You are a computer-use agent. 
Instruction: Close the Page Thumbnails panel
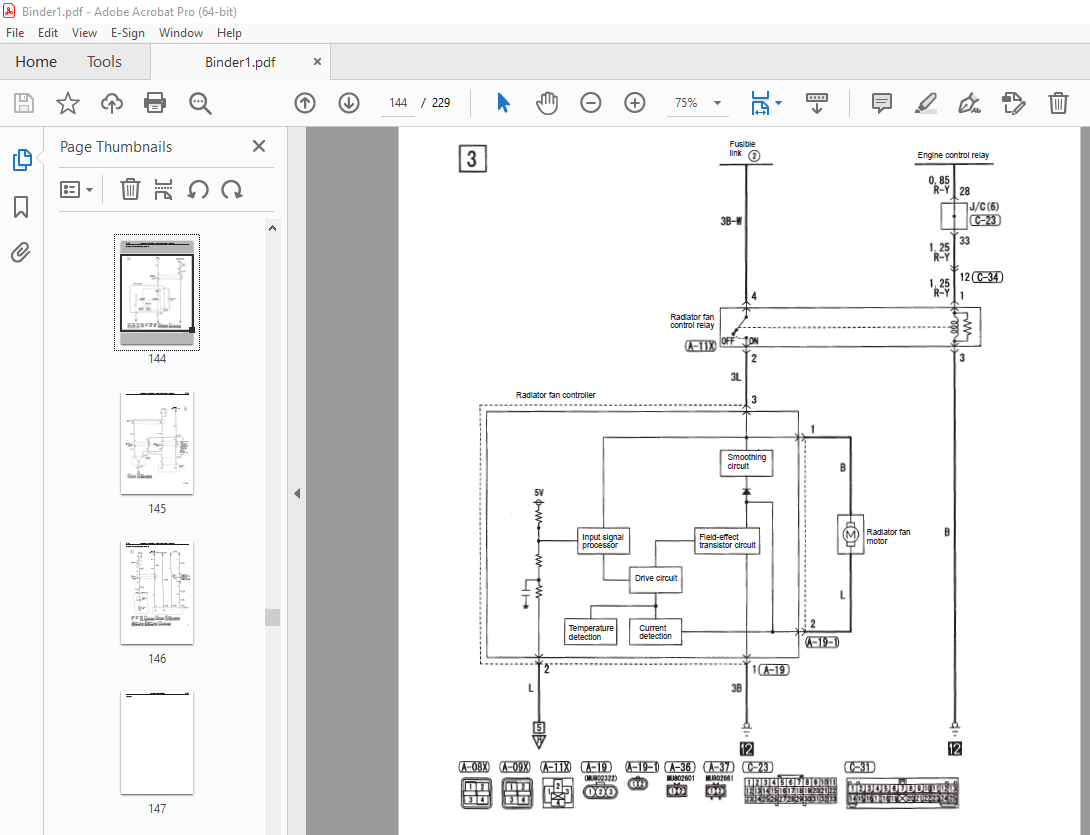click(259, 146)
